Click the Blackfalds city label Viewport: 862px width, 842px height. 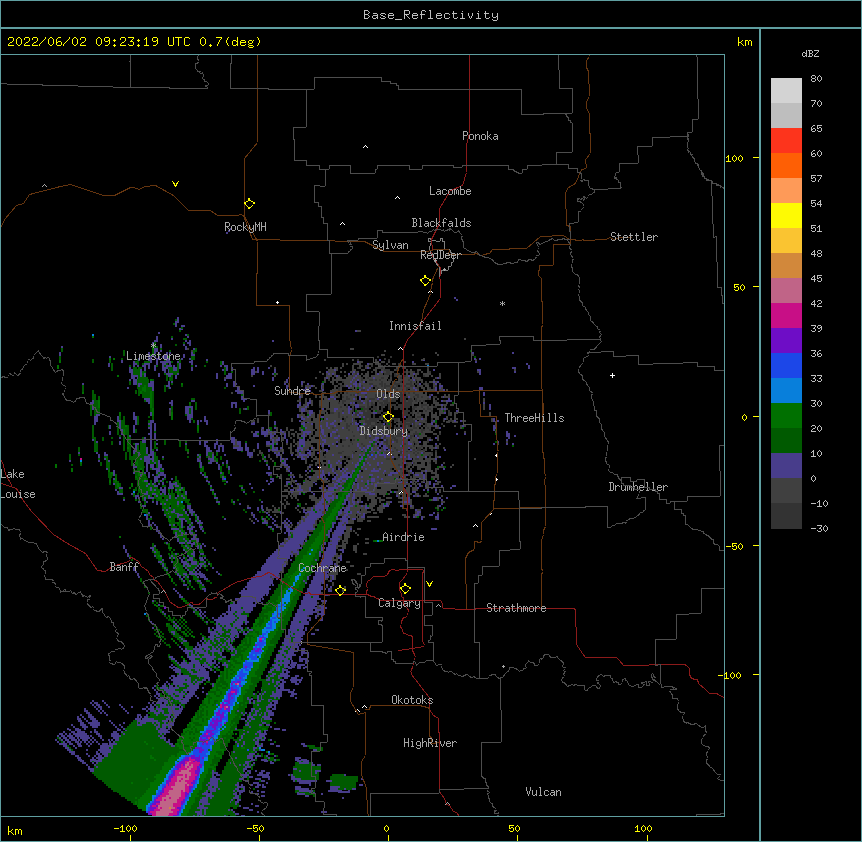tap(441, 223)
